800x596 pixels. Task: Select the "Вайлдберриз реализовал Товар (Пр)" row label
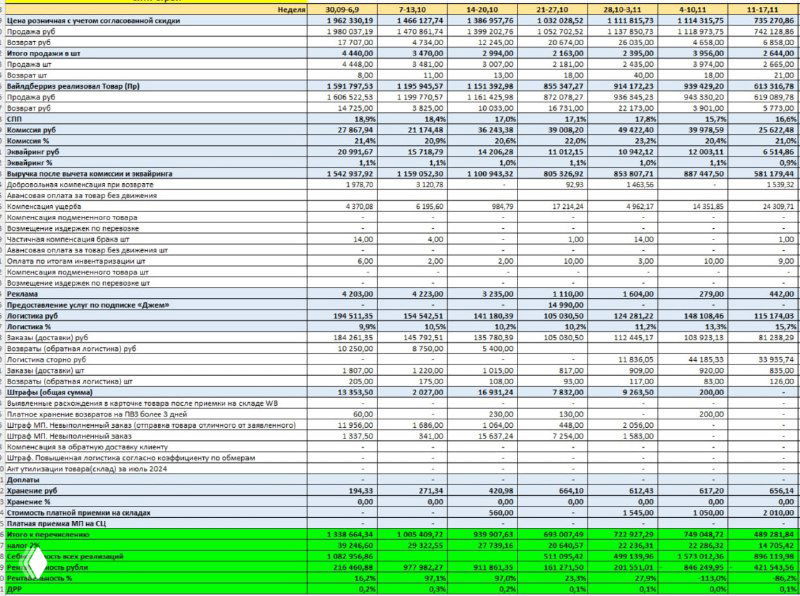click(x=75, y=86)
